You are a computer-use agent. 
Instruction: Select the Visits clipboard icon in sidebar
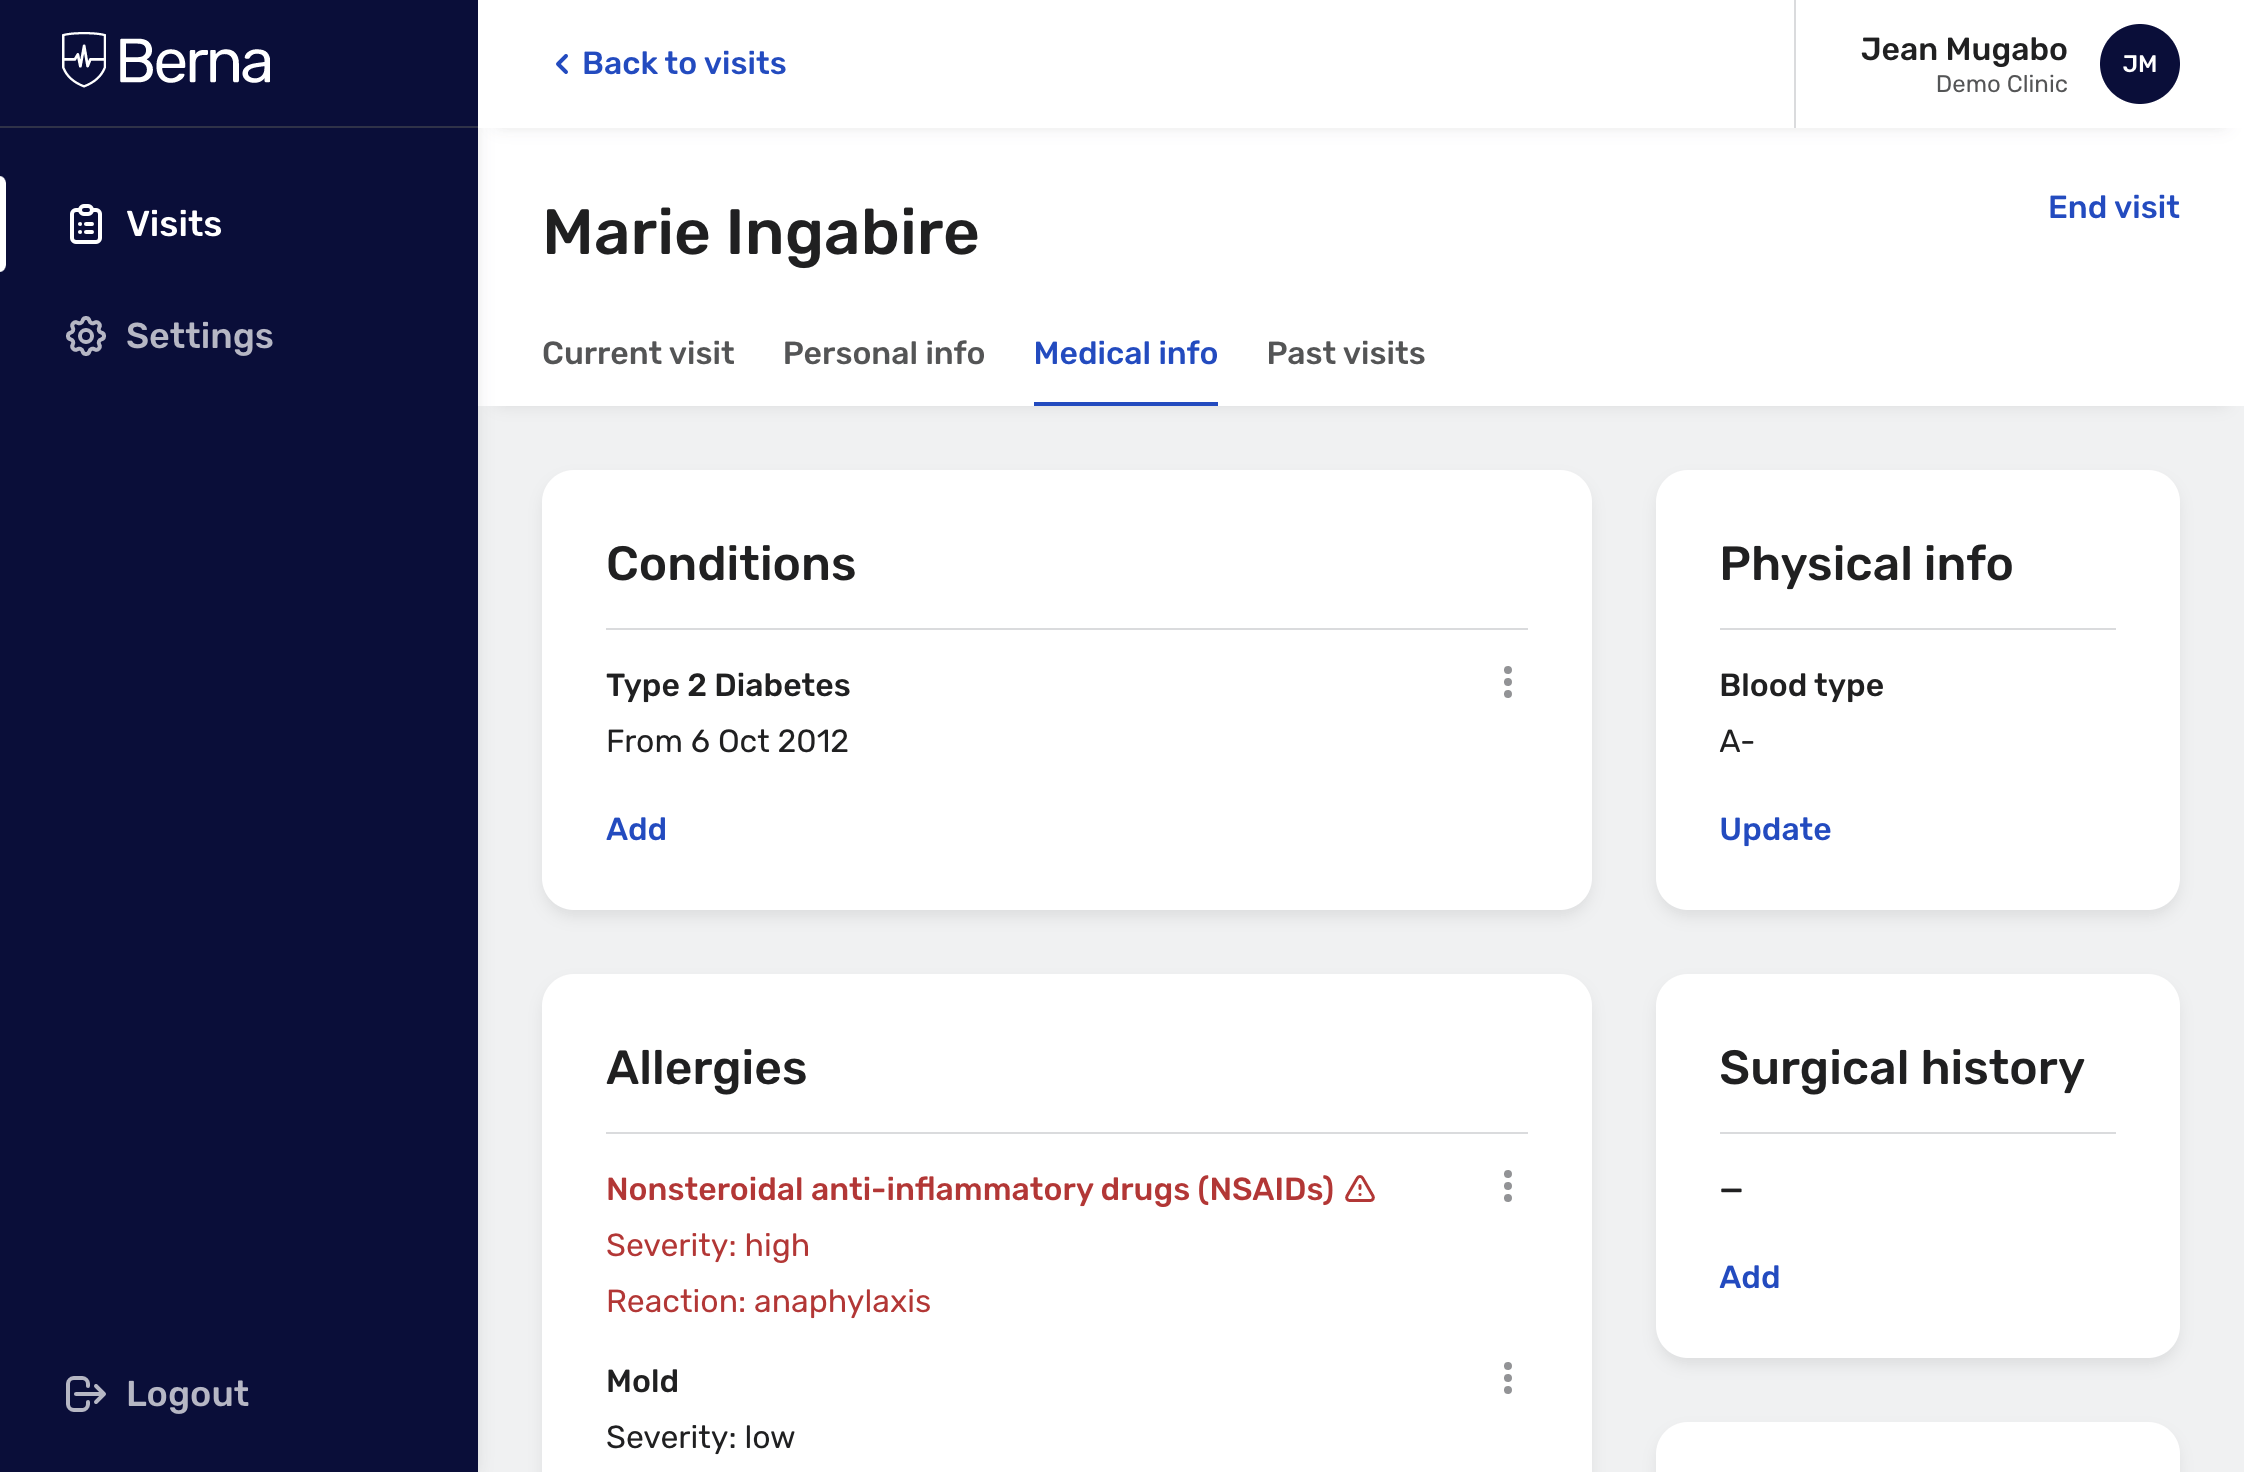point(84,223)
